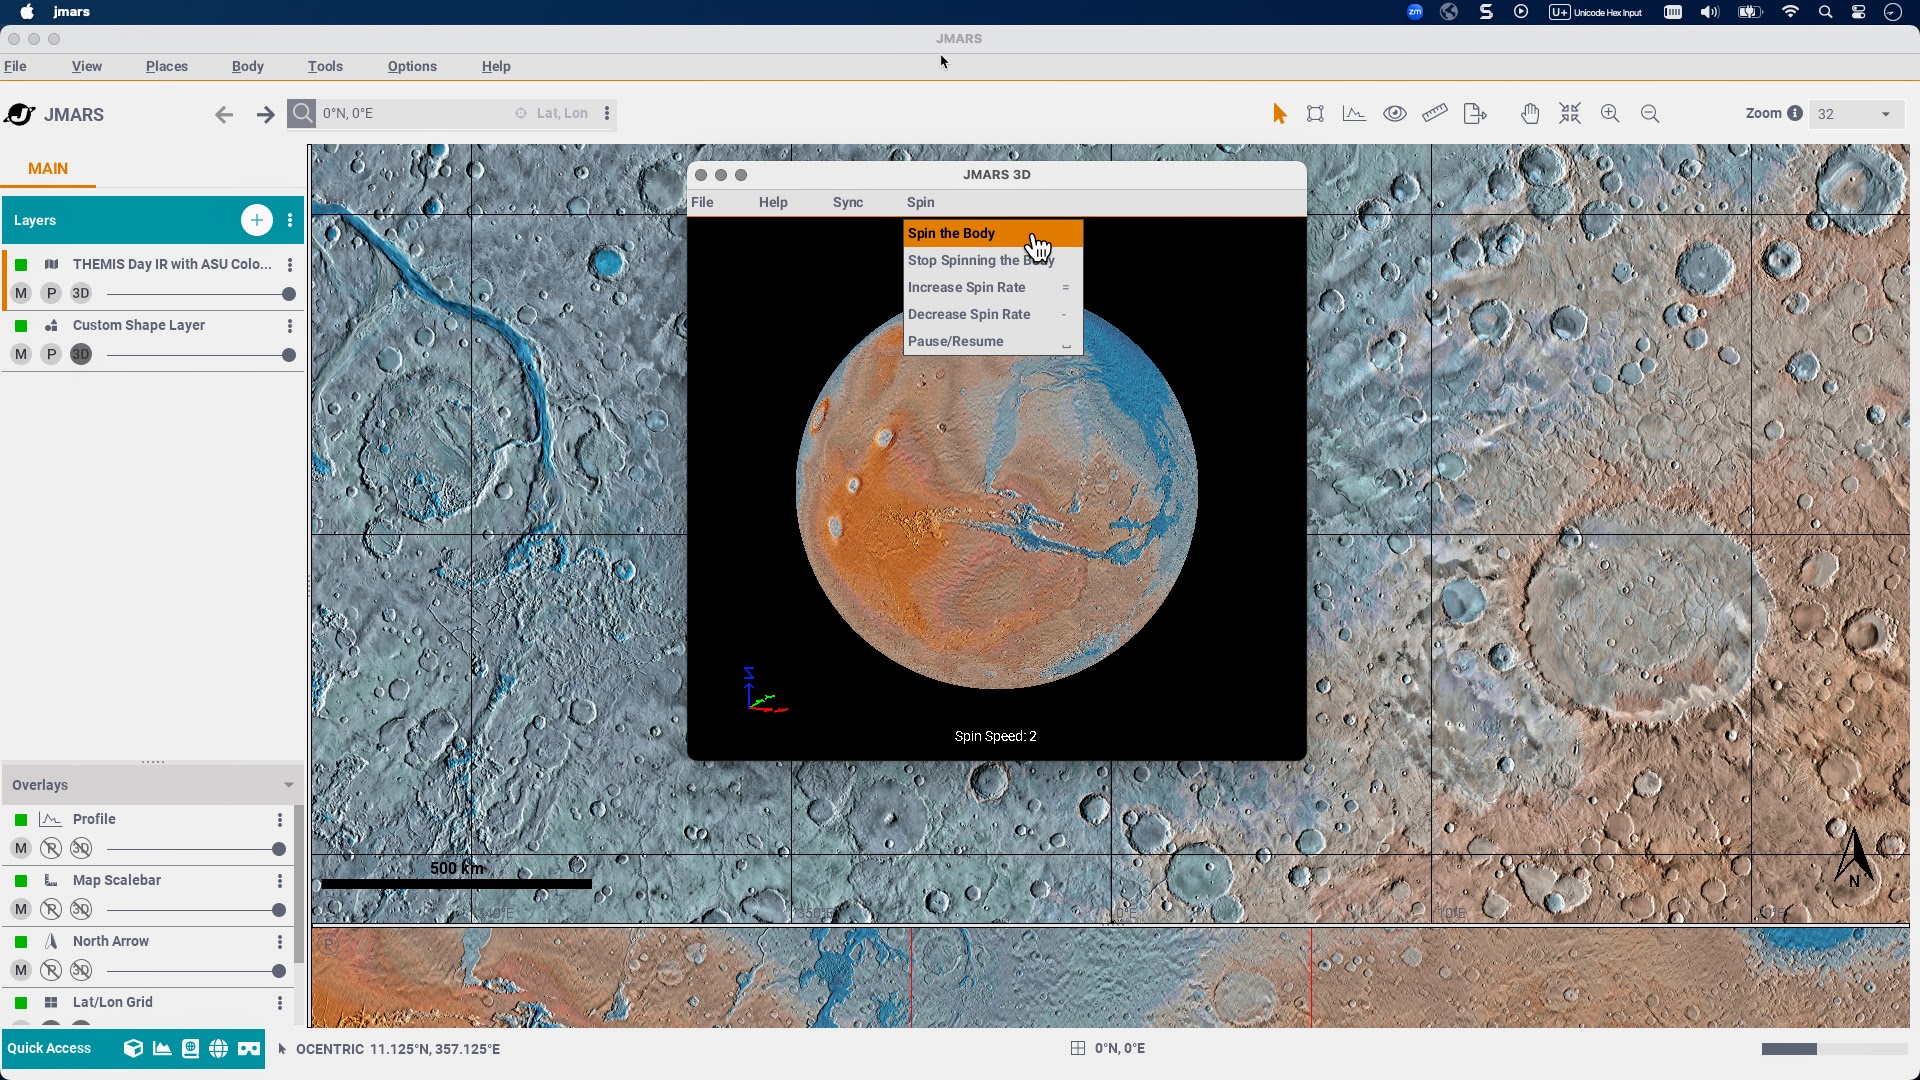This screenshot has height=1080, width=1920.
Task: Open Profile overlay options menu
Action: [280, 820]
